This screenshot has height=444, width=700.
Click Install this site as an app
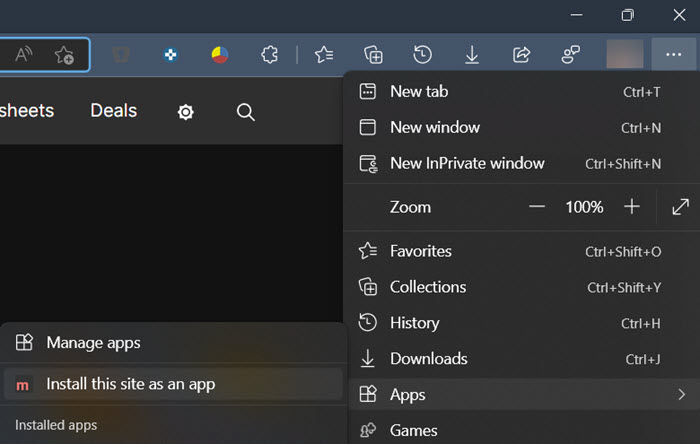click(130, 384)
